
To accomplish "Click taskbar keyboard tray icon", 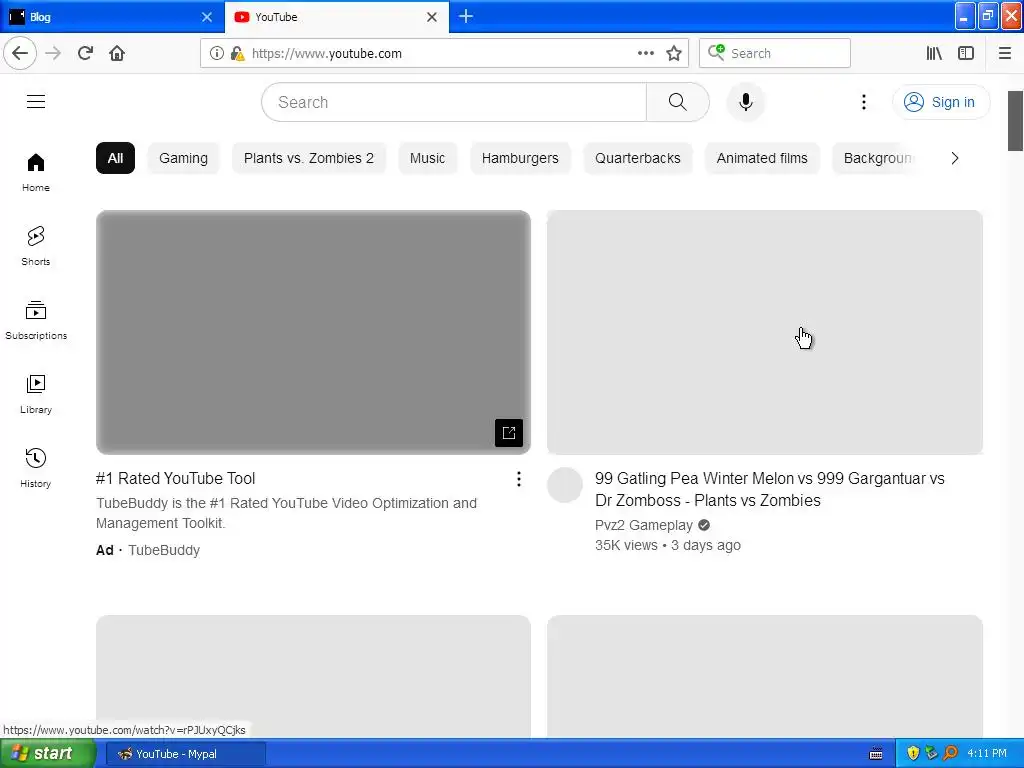I will pos(876,754).
